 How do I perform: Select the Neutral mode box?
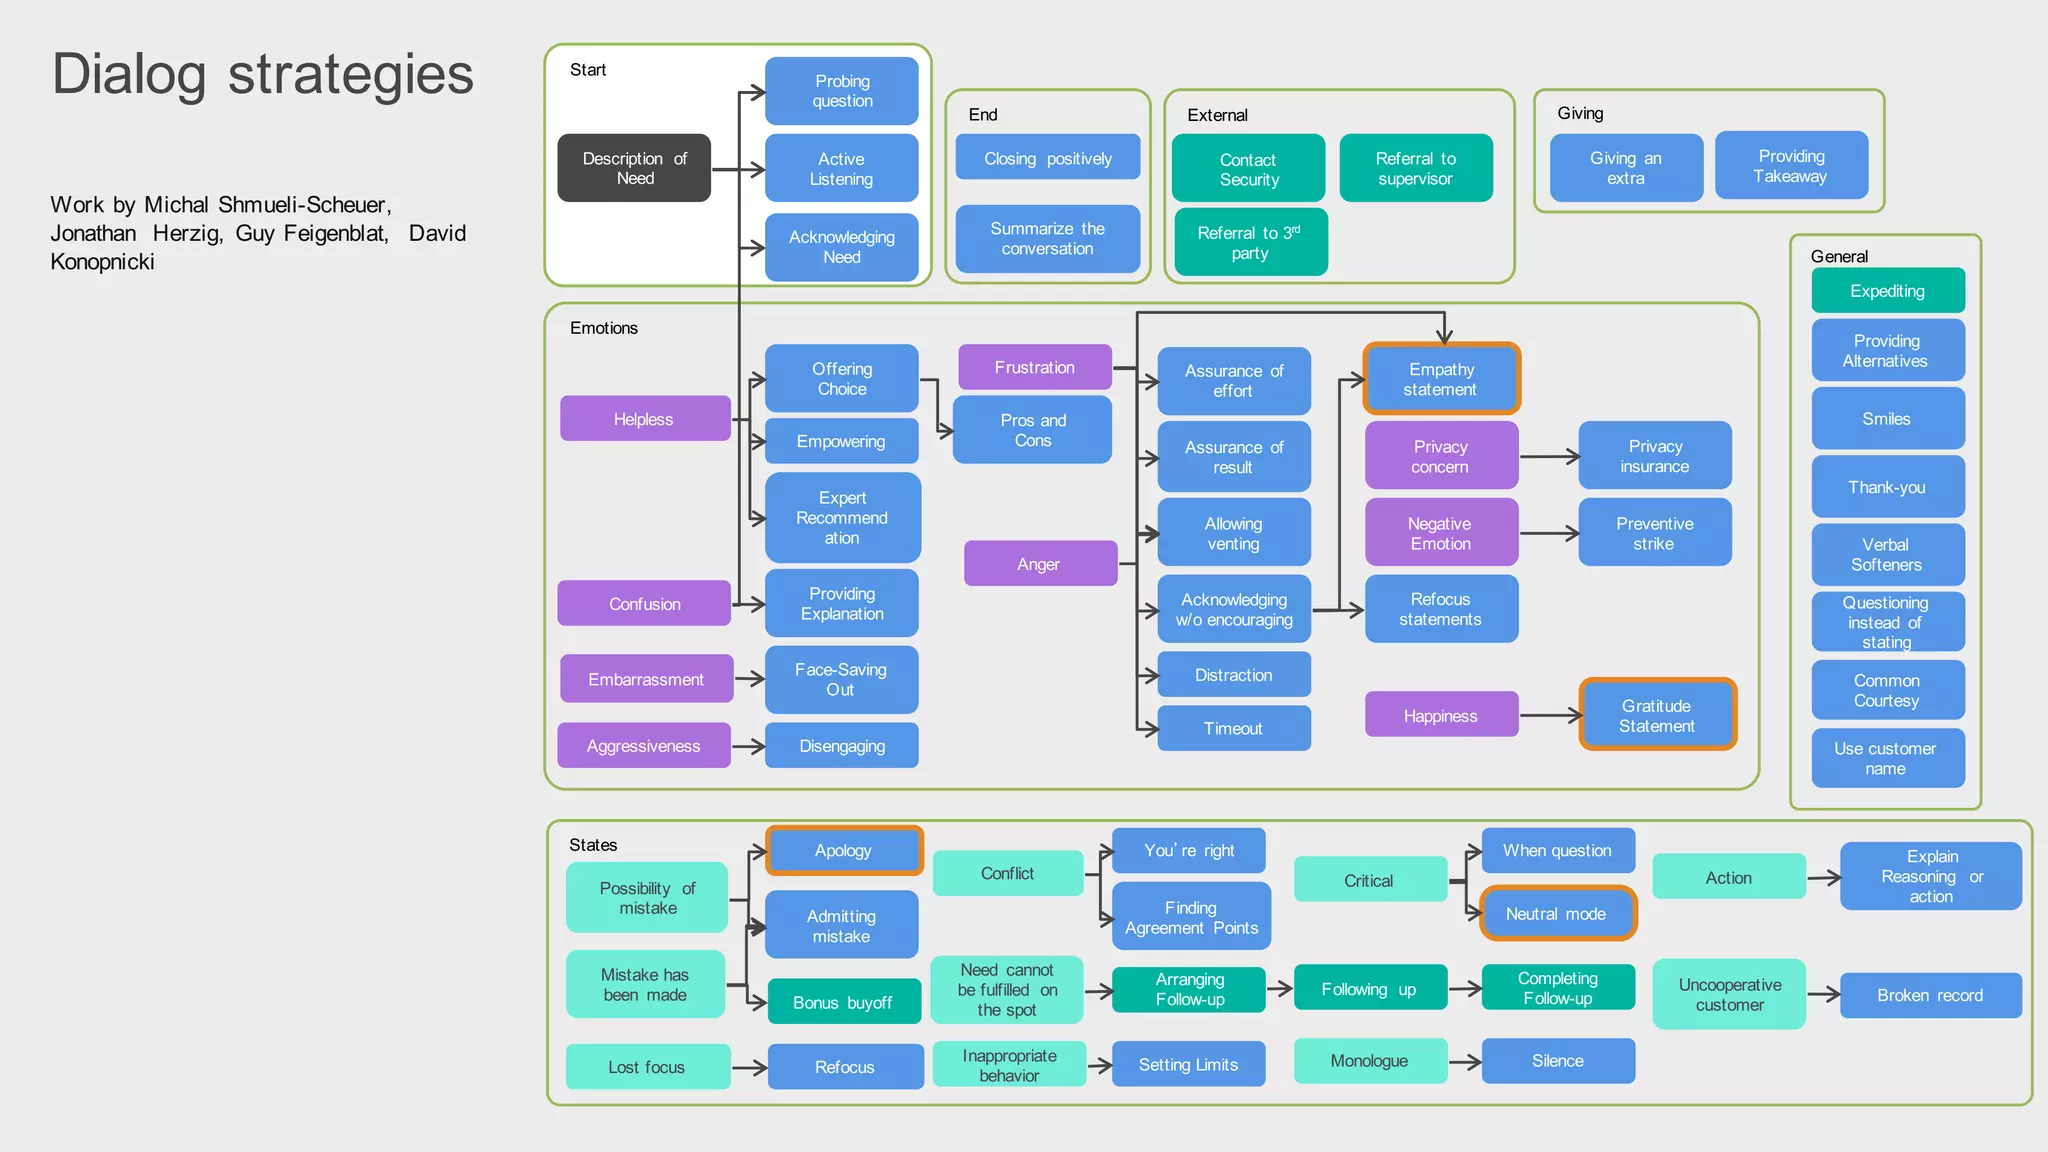1556,913
